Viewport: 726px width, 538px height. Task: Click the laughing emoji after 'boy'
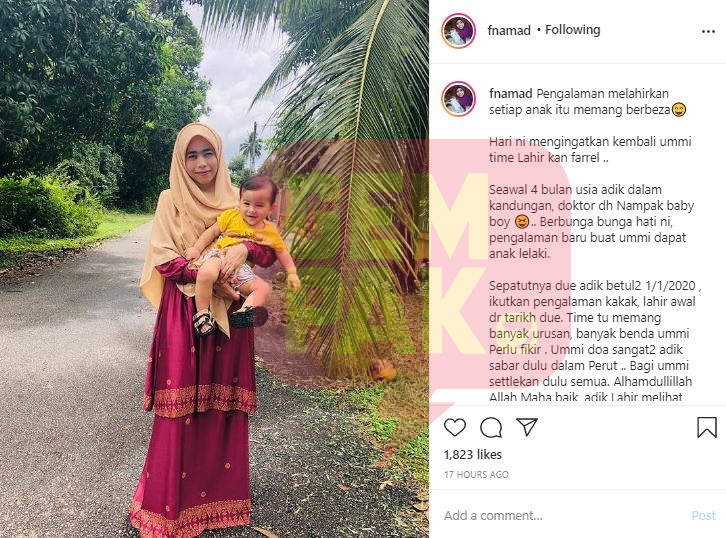[x=522, y=222]
